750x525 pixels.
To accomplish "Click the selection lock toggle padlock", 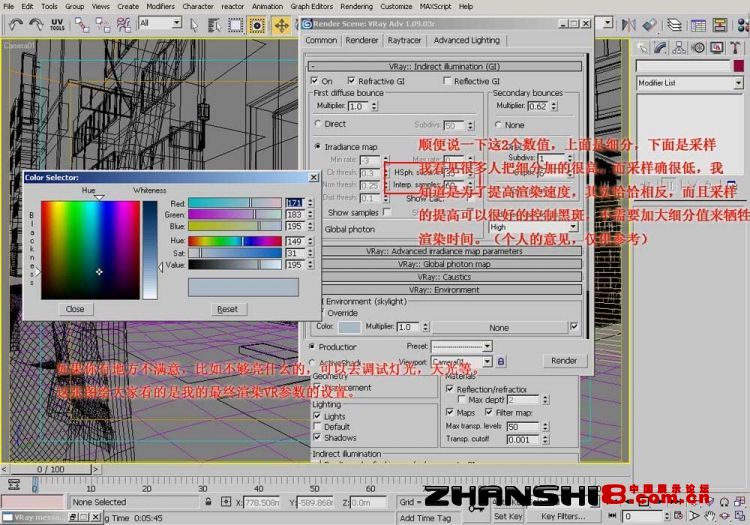I will click(x=208, y=502).
